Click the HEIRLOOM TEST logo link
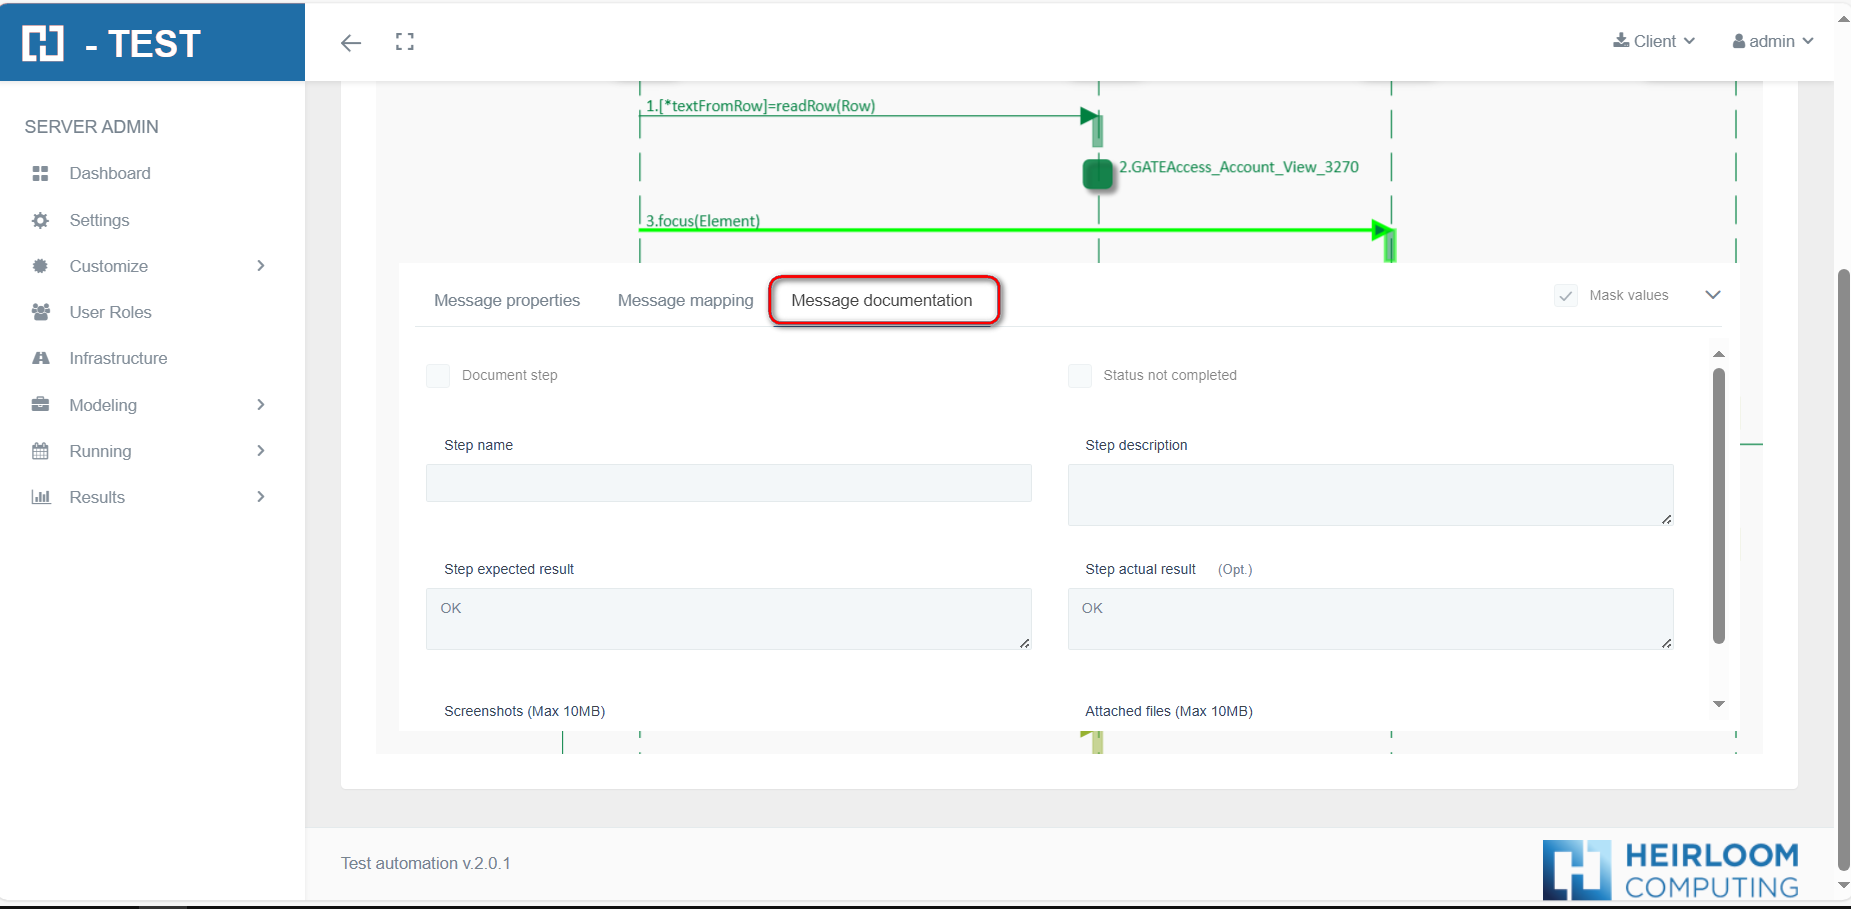The width and height of the screenshot is (1851, 909). [112, 43]
